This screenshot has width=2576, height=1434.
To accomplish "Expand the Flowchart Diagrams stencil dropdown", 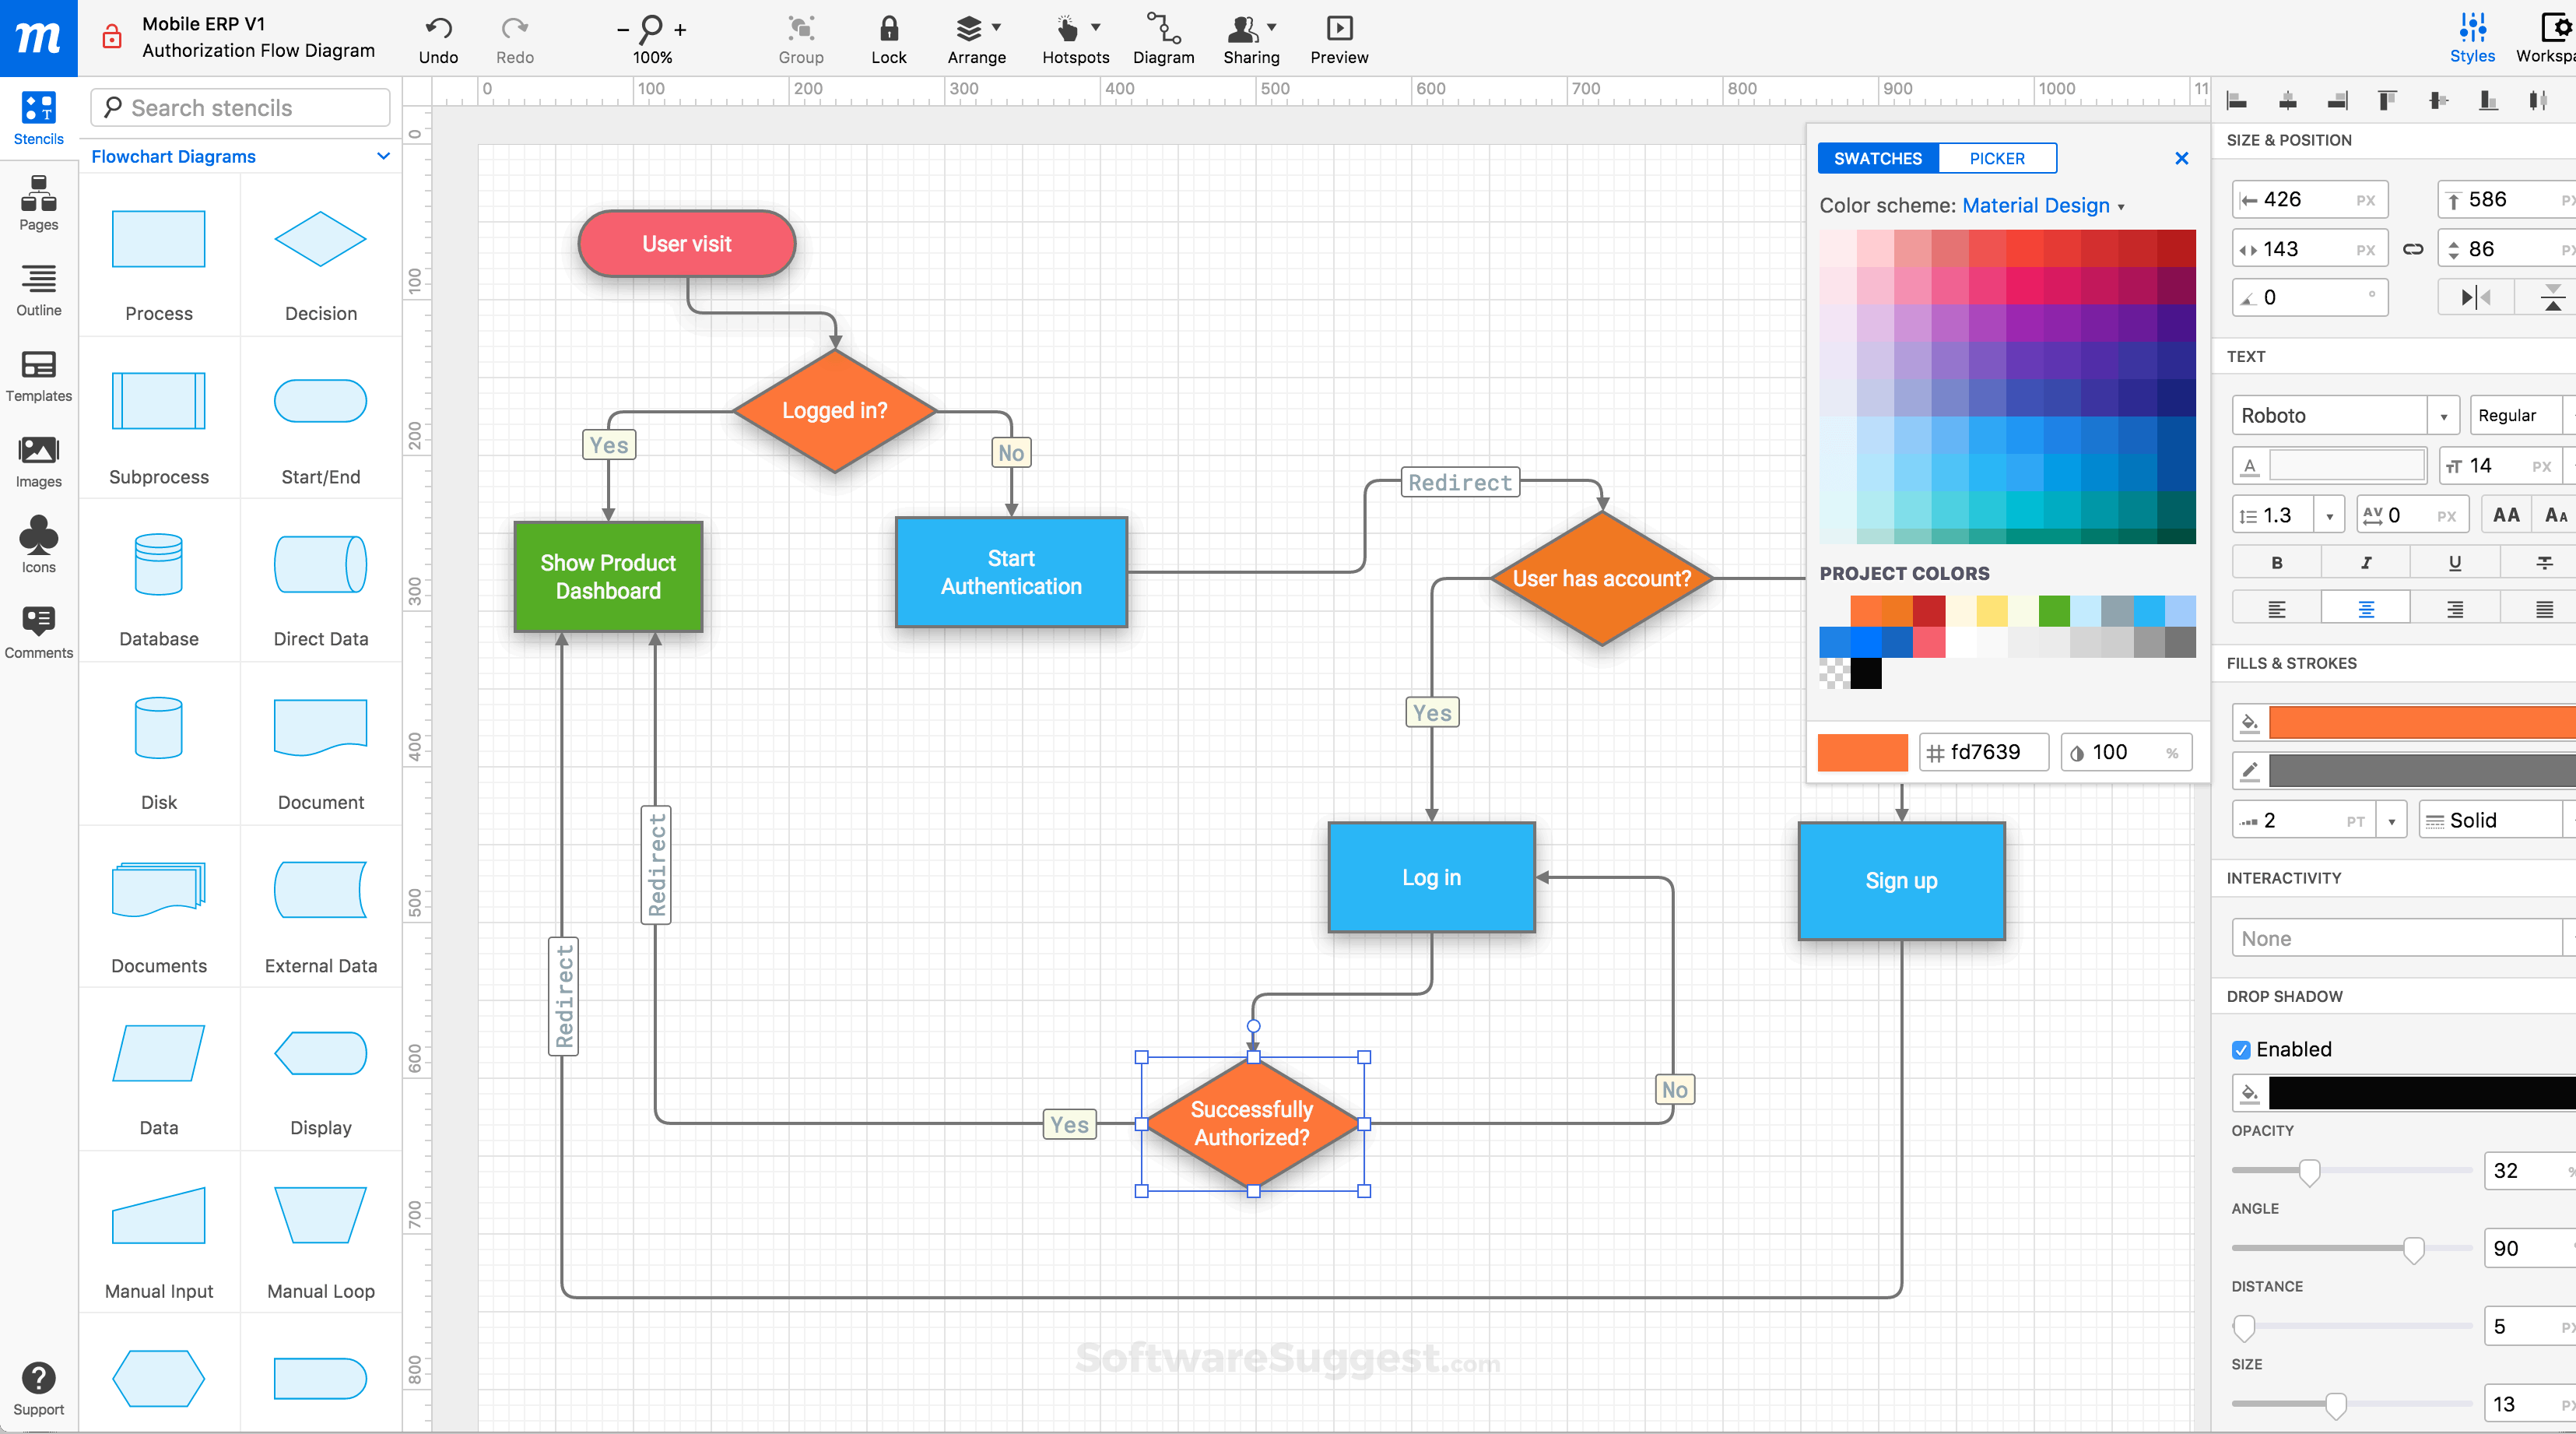I will tap(383, 156).
